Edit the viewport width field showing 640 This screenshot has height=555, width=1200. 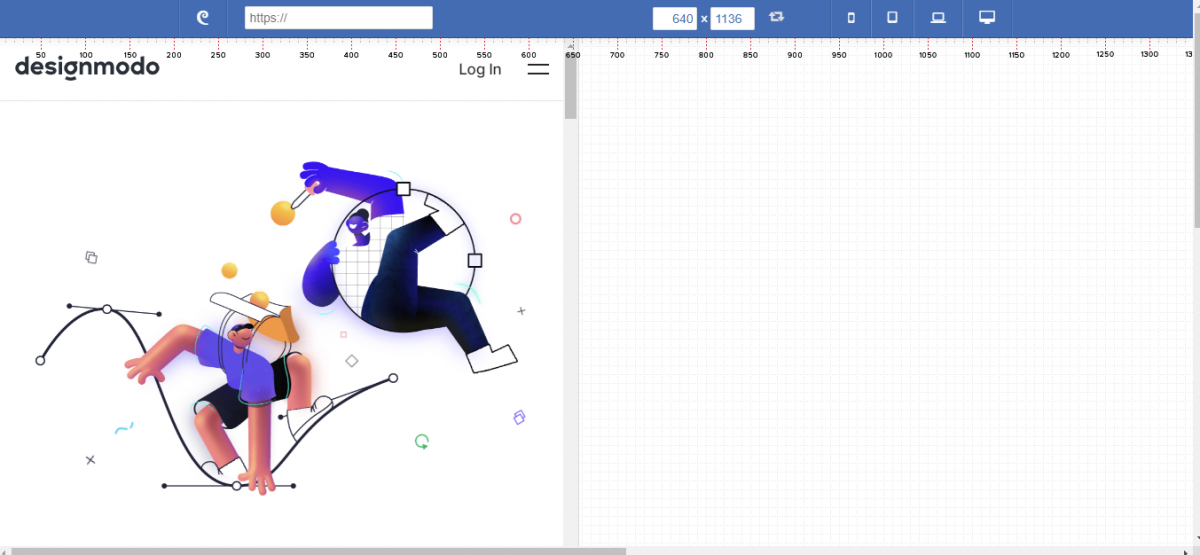pyautogui.click(x=675, y=19)
